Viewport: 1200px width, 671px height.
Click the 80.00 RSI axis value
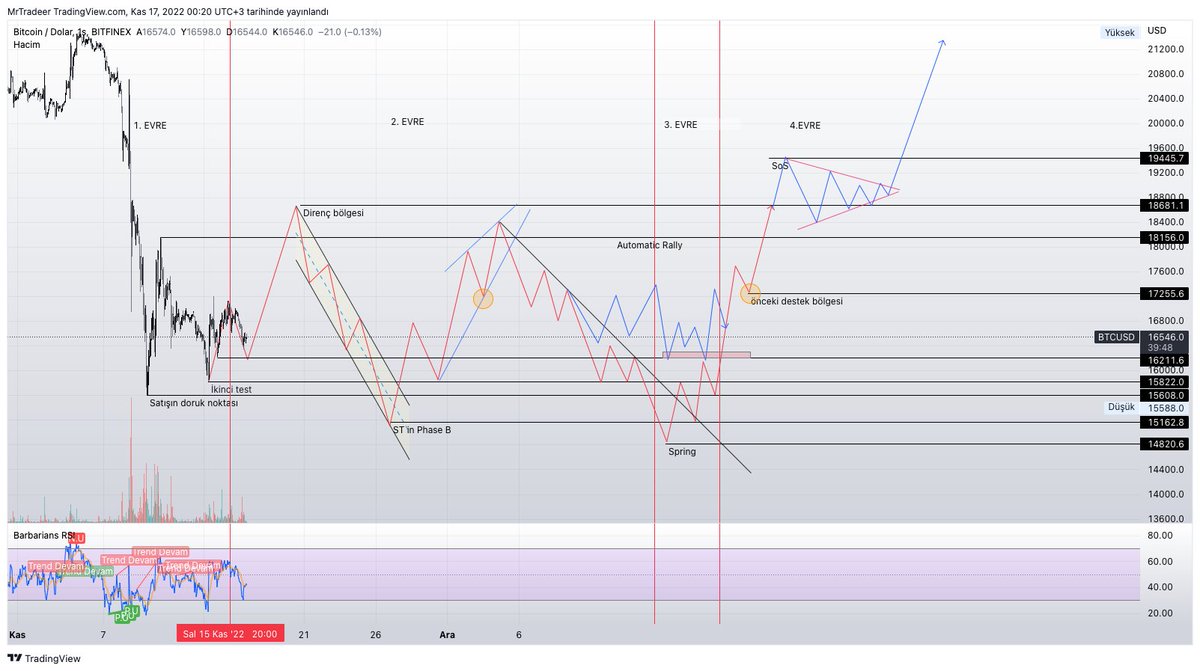[1159, 536]
